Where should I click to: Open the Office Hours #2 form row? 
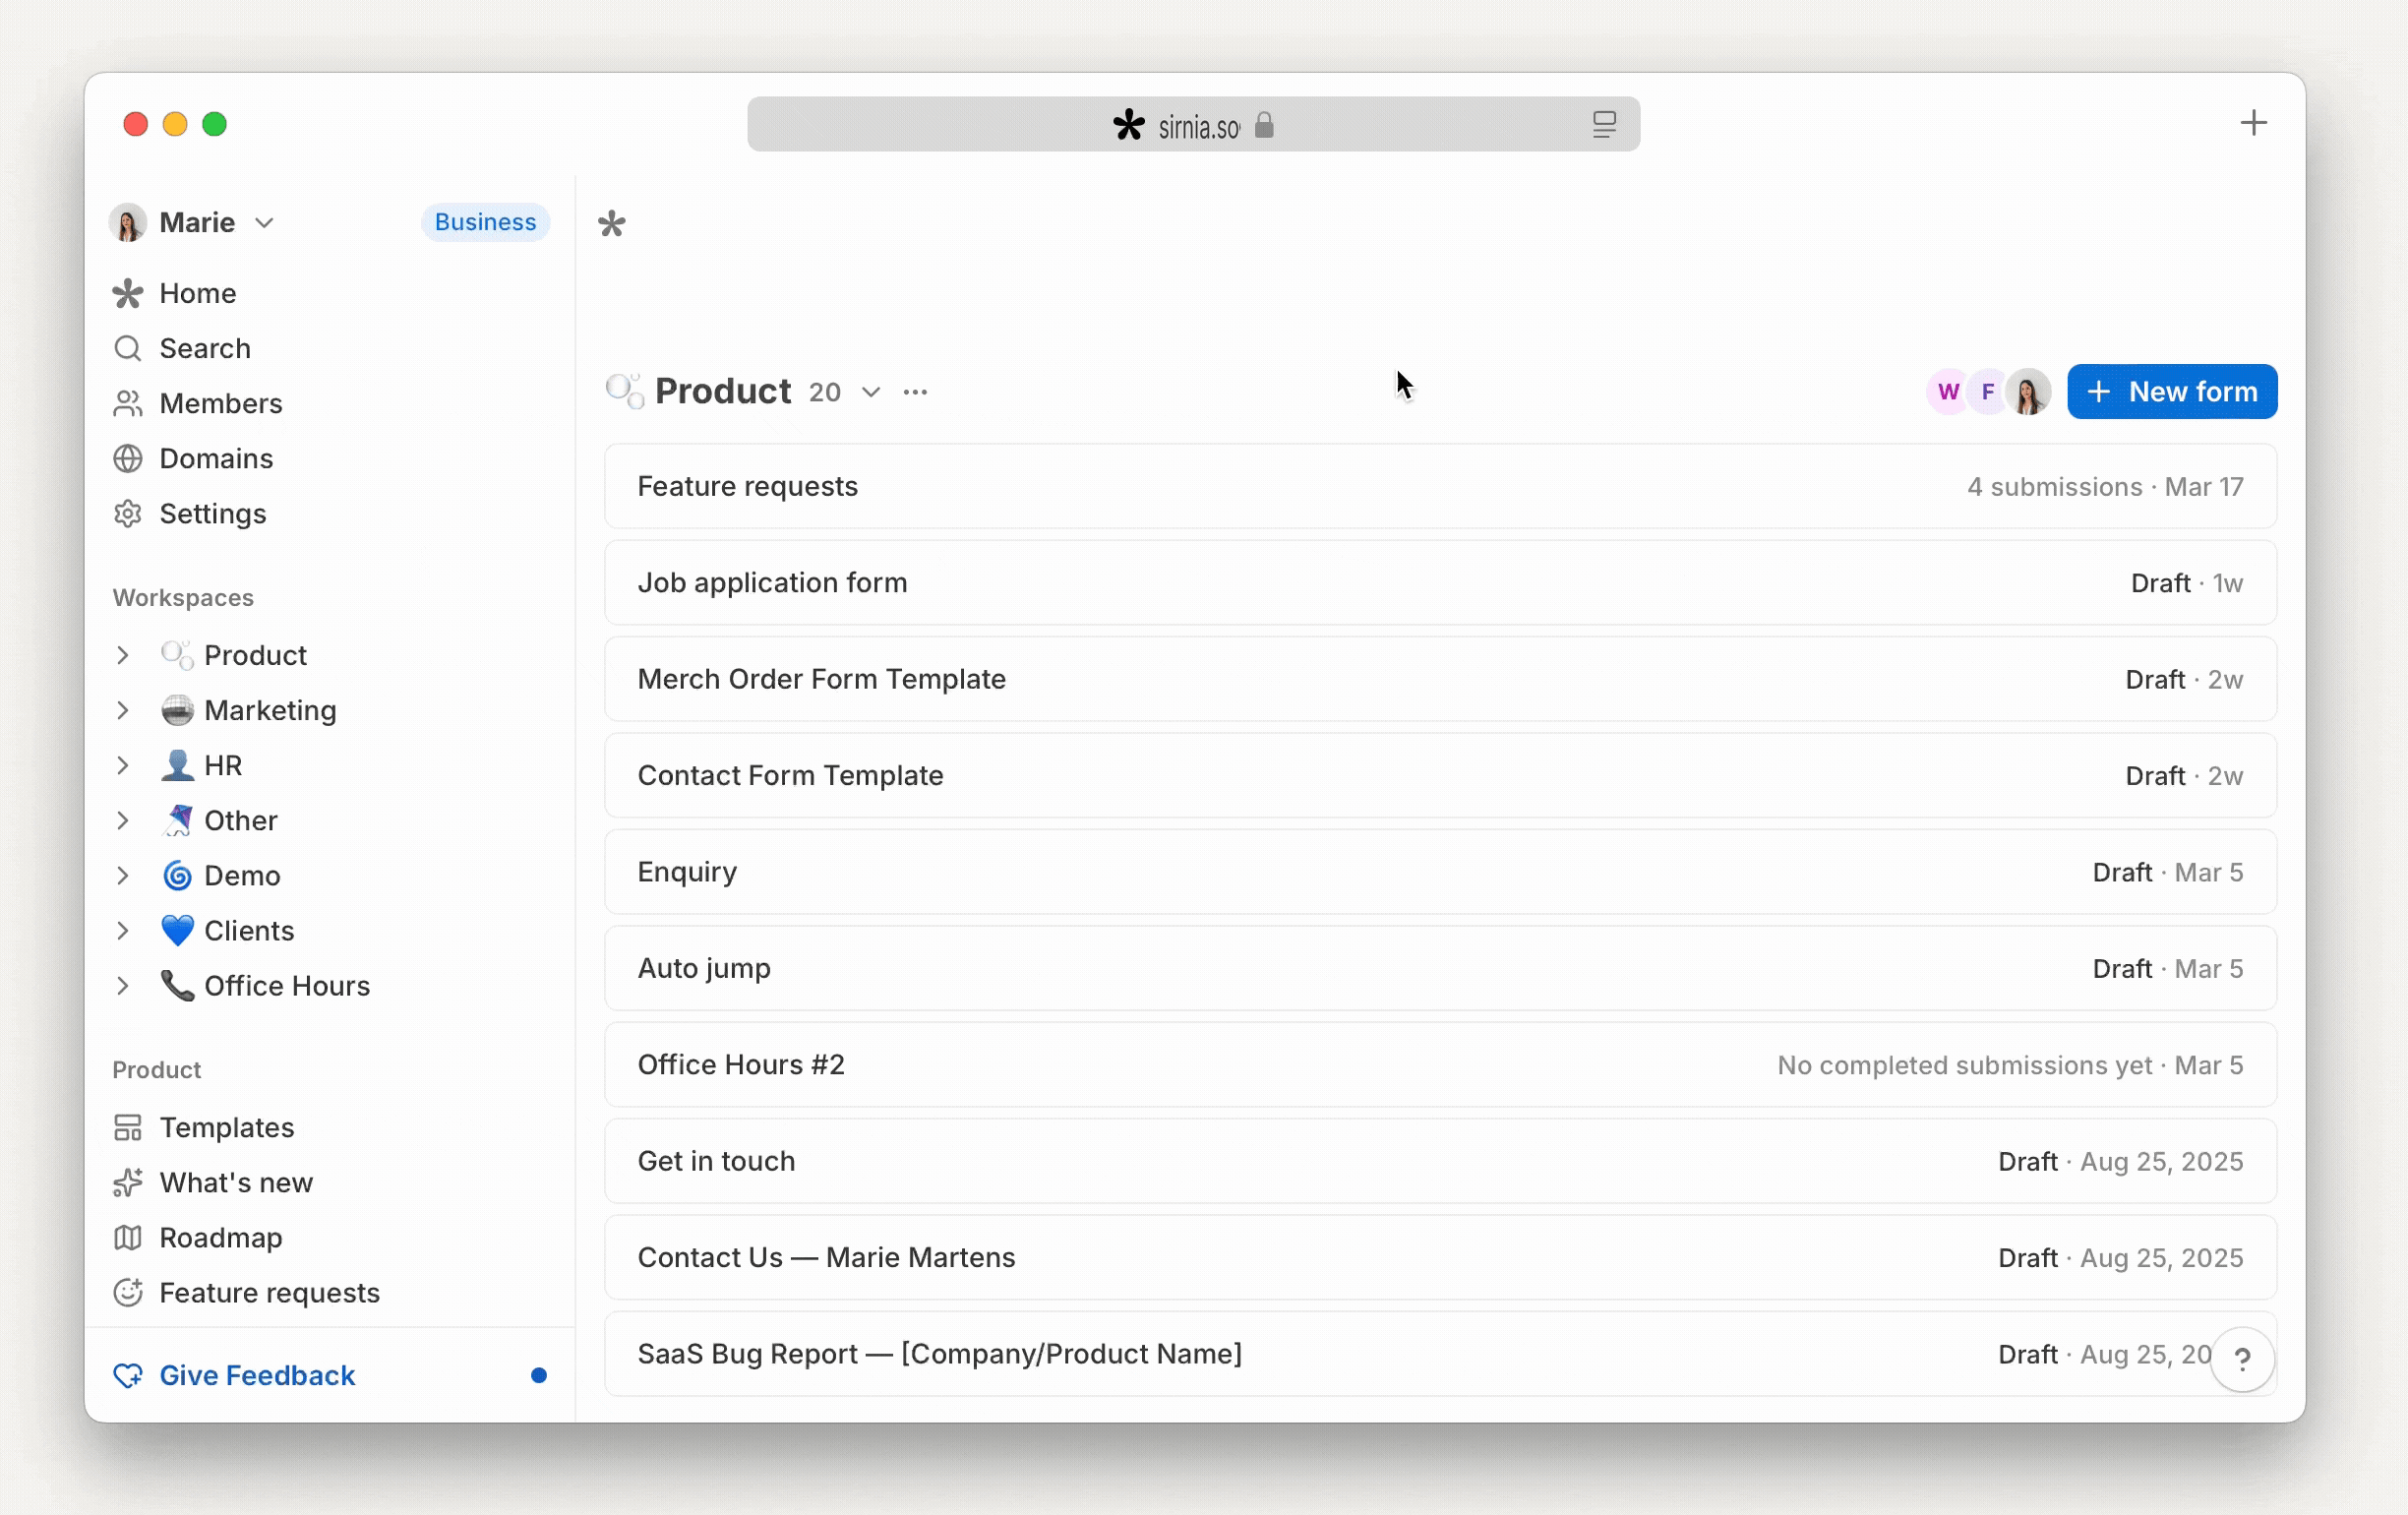tap(1440, 1064)
